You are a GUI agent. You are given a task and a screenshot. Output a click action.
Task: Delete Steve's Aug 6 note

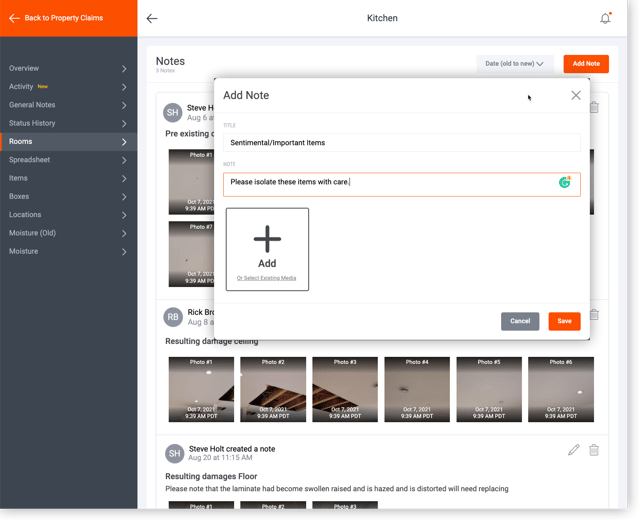pyautogui.click(x=595, y=107)
